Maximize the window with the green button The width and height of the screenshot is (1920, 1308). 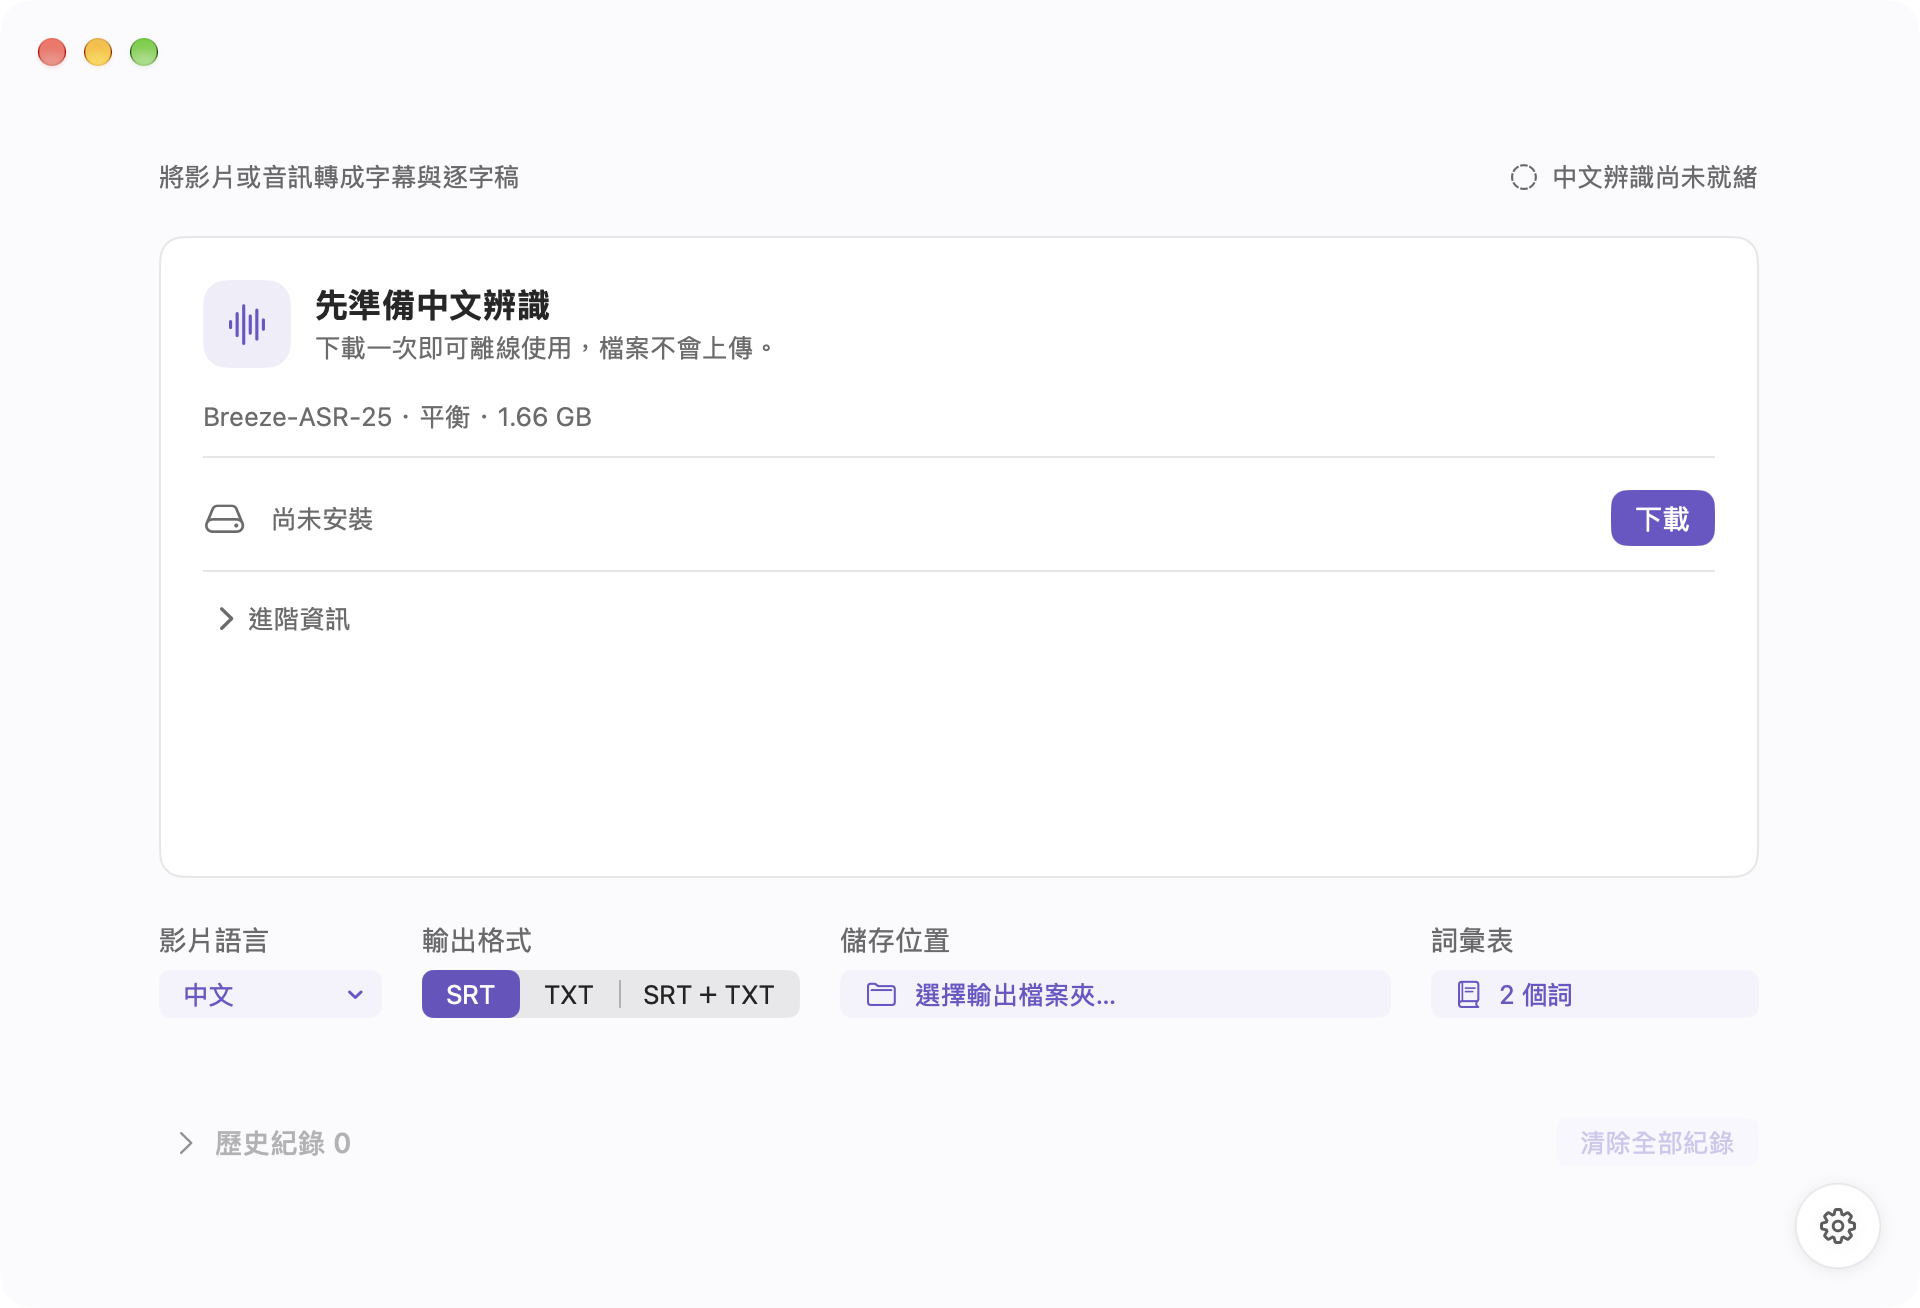click(x=144, y=52)
